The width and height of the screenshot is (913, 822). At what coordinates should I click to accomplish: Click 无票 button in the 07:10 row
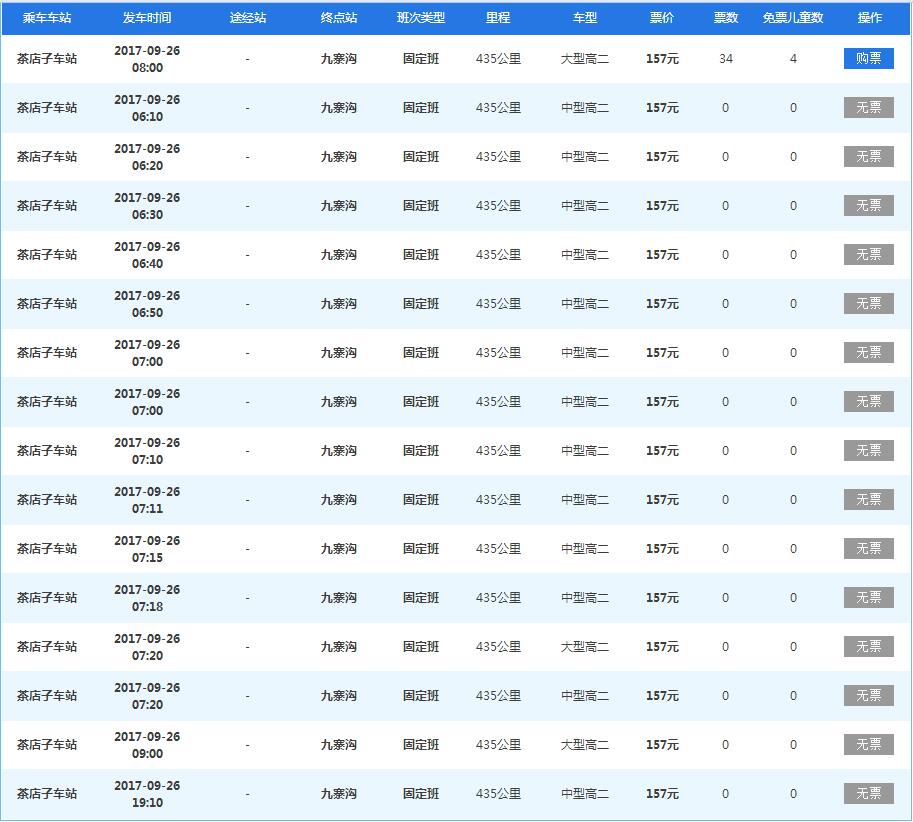(868, 450)
